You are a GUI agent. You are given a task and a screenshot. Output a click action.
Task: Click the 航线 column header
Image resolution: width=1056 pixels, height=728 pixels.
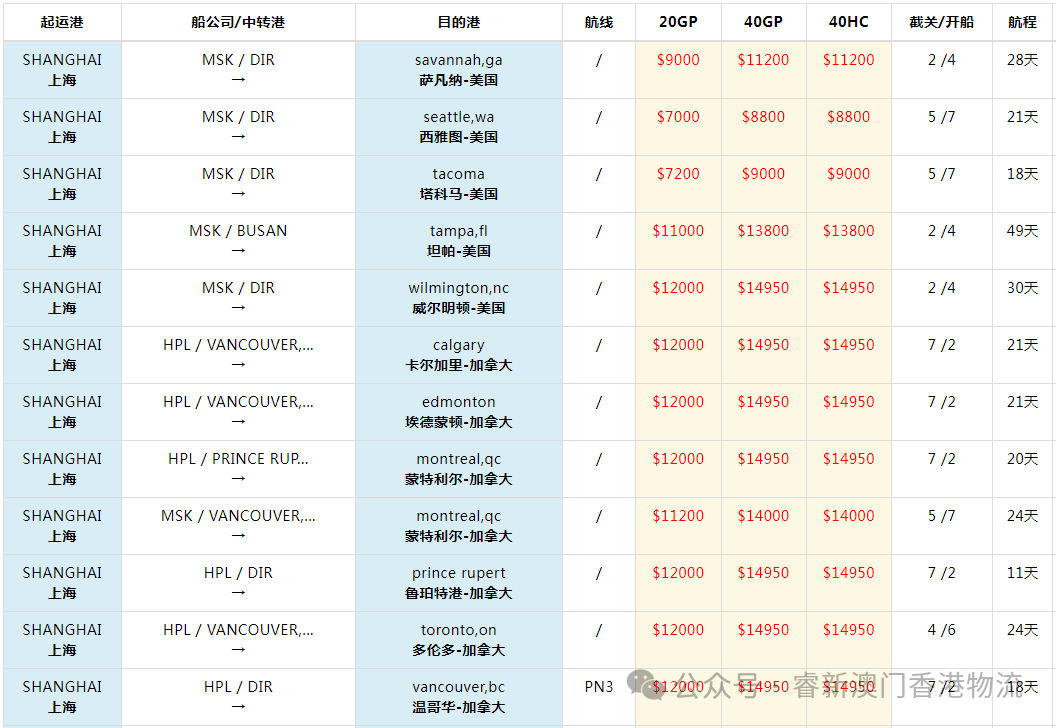pyautogui.click(x=599, y=22)
